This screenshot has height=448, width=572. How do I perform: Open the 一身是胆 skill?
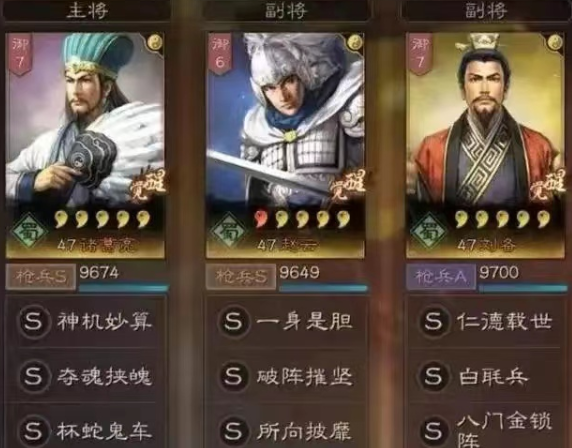pyautogui.click(x=286, y=322)
